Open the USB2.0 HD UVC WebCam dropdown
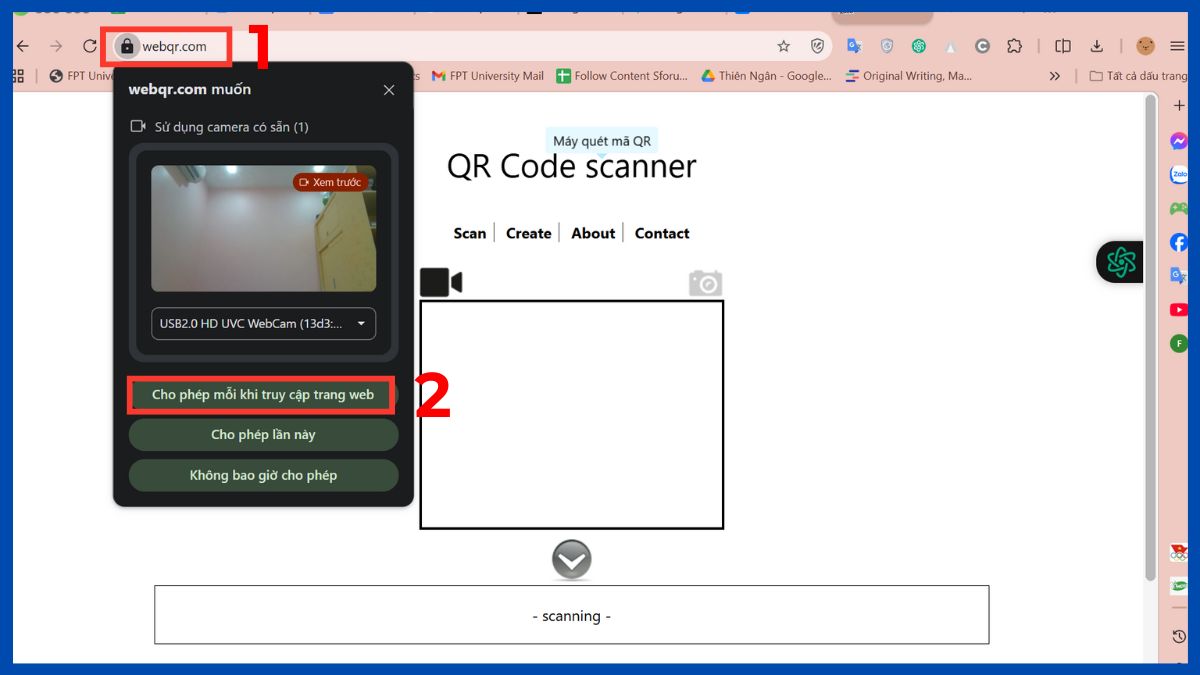Image resolution: width=1200 pixels, height=675 pixels. point(263,323)
